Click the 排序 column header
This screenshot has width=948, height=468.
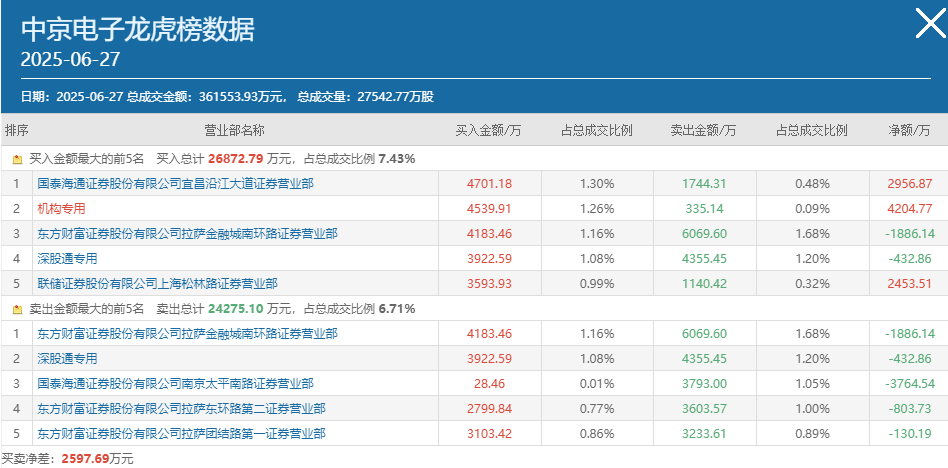click(16, 131)
